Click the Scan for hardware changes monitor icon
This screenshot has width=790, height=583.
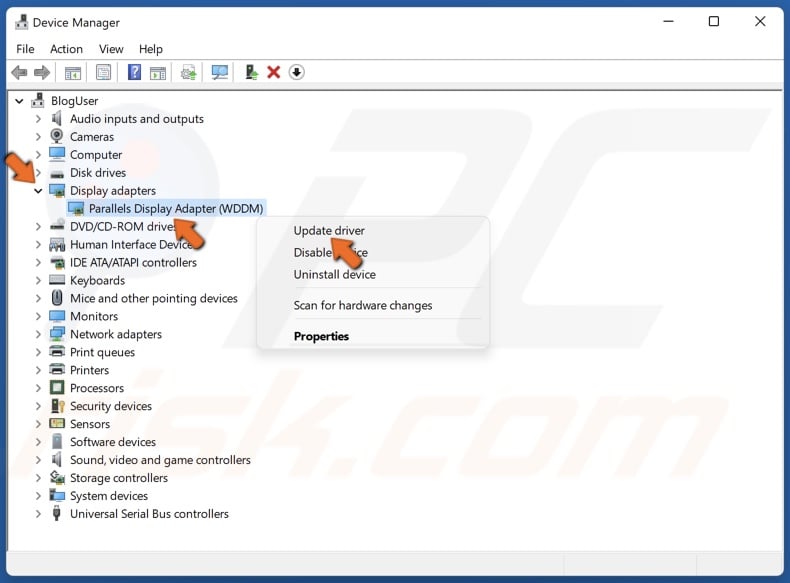click(220, 73)
